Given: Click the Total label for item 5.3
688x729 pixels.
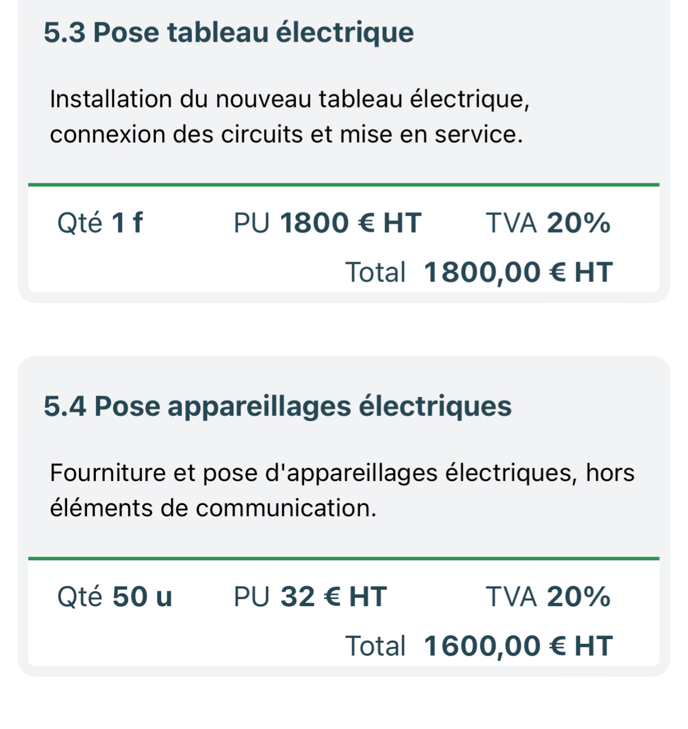Looking at the screenshot, I should 376,272.
